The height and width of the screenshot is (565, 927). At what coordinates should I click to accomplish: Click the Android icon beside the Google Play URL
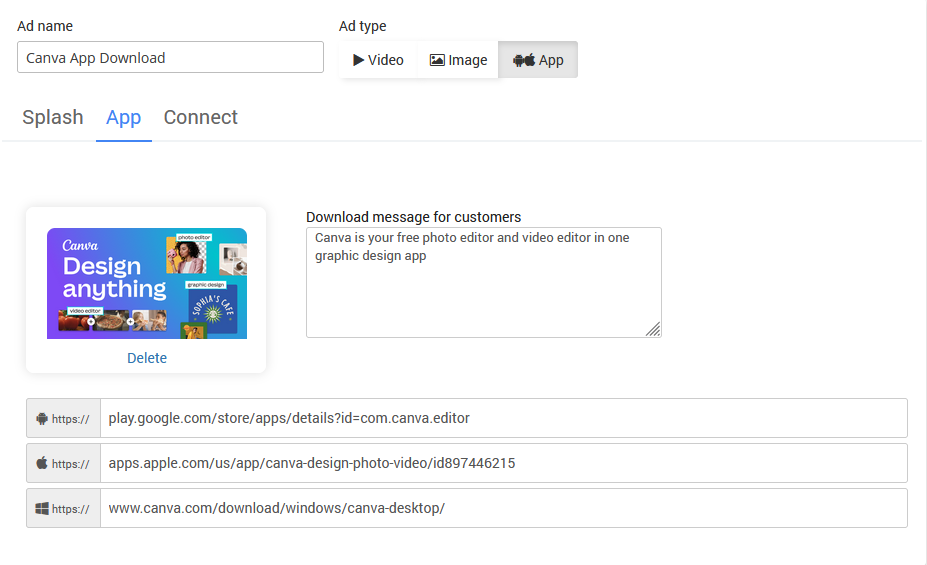point(42,418)
